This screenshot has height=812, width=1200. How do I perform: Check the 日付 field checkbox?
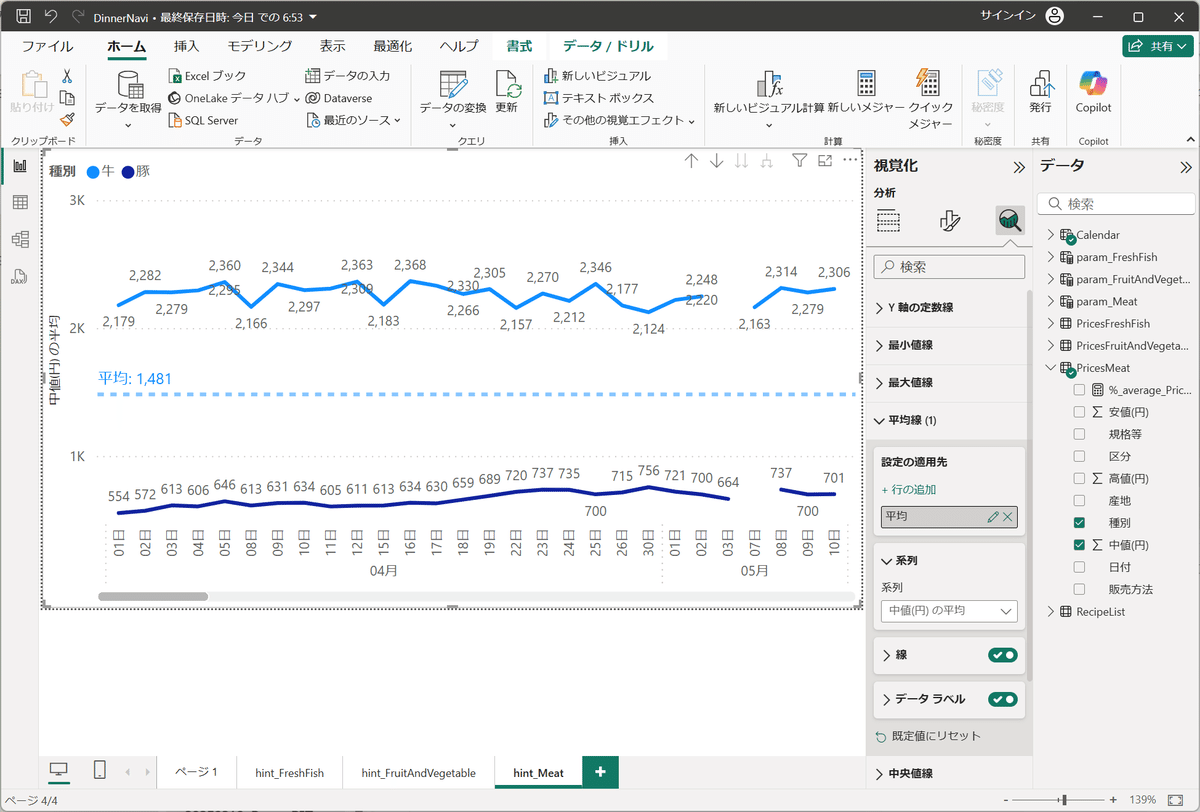tap(1079, 567)
